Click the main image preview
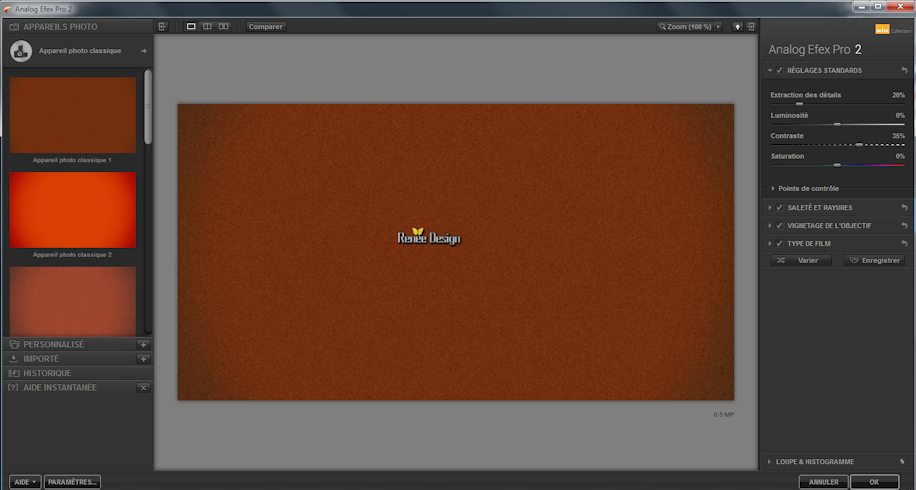This screenshot has width=916, height=490. [456, 252]
